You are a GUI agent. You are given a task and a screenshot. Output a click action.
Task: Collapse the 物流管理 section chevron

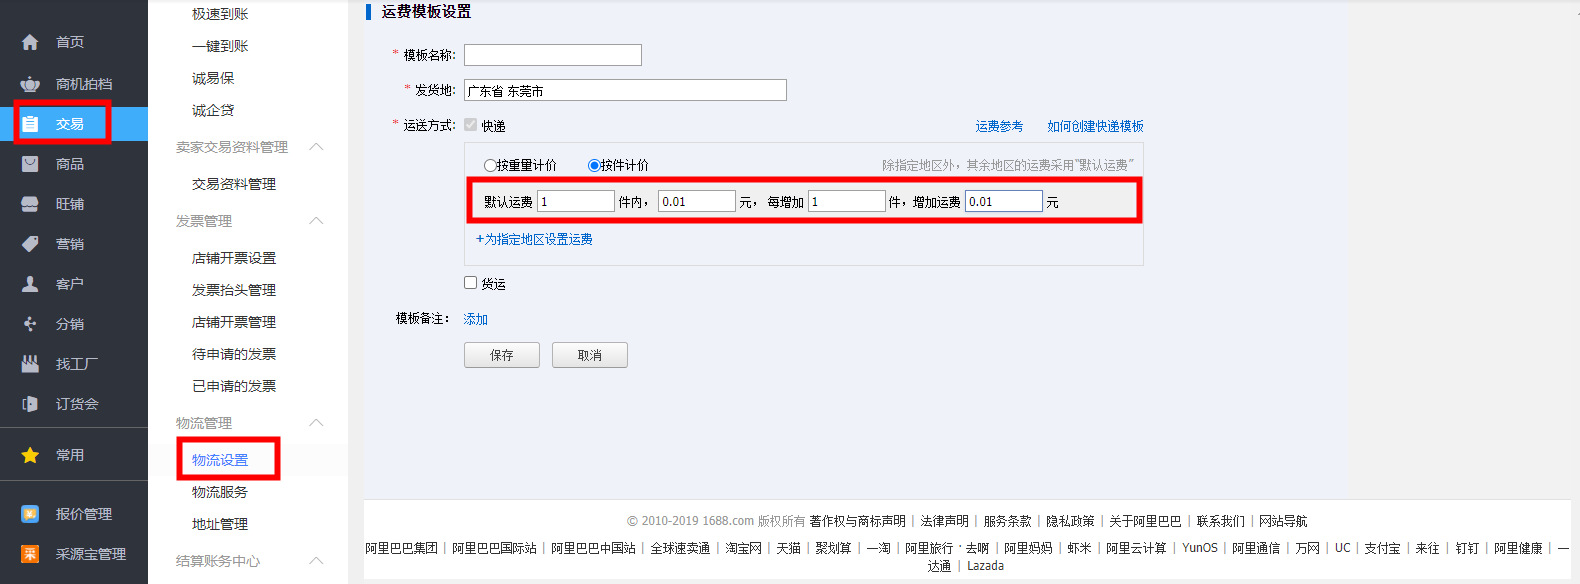pyautogui.click(x=316, y=423)
